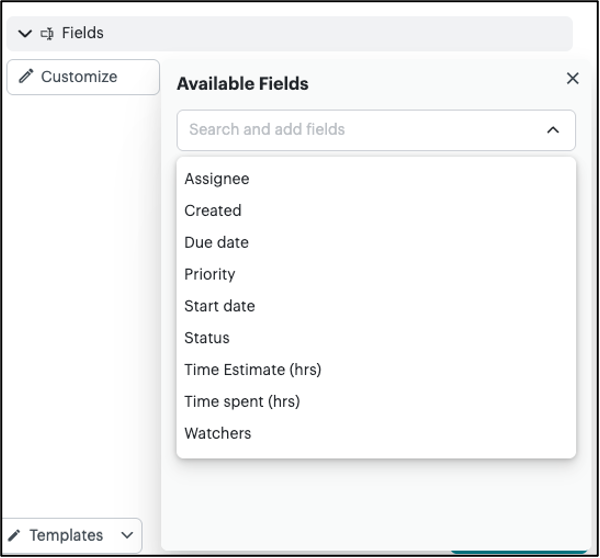This screenshot has width=600, height=558.
Task: Collapse the fields dropdown arrow
Action: (x=553, y=129)
